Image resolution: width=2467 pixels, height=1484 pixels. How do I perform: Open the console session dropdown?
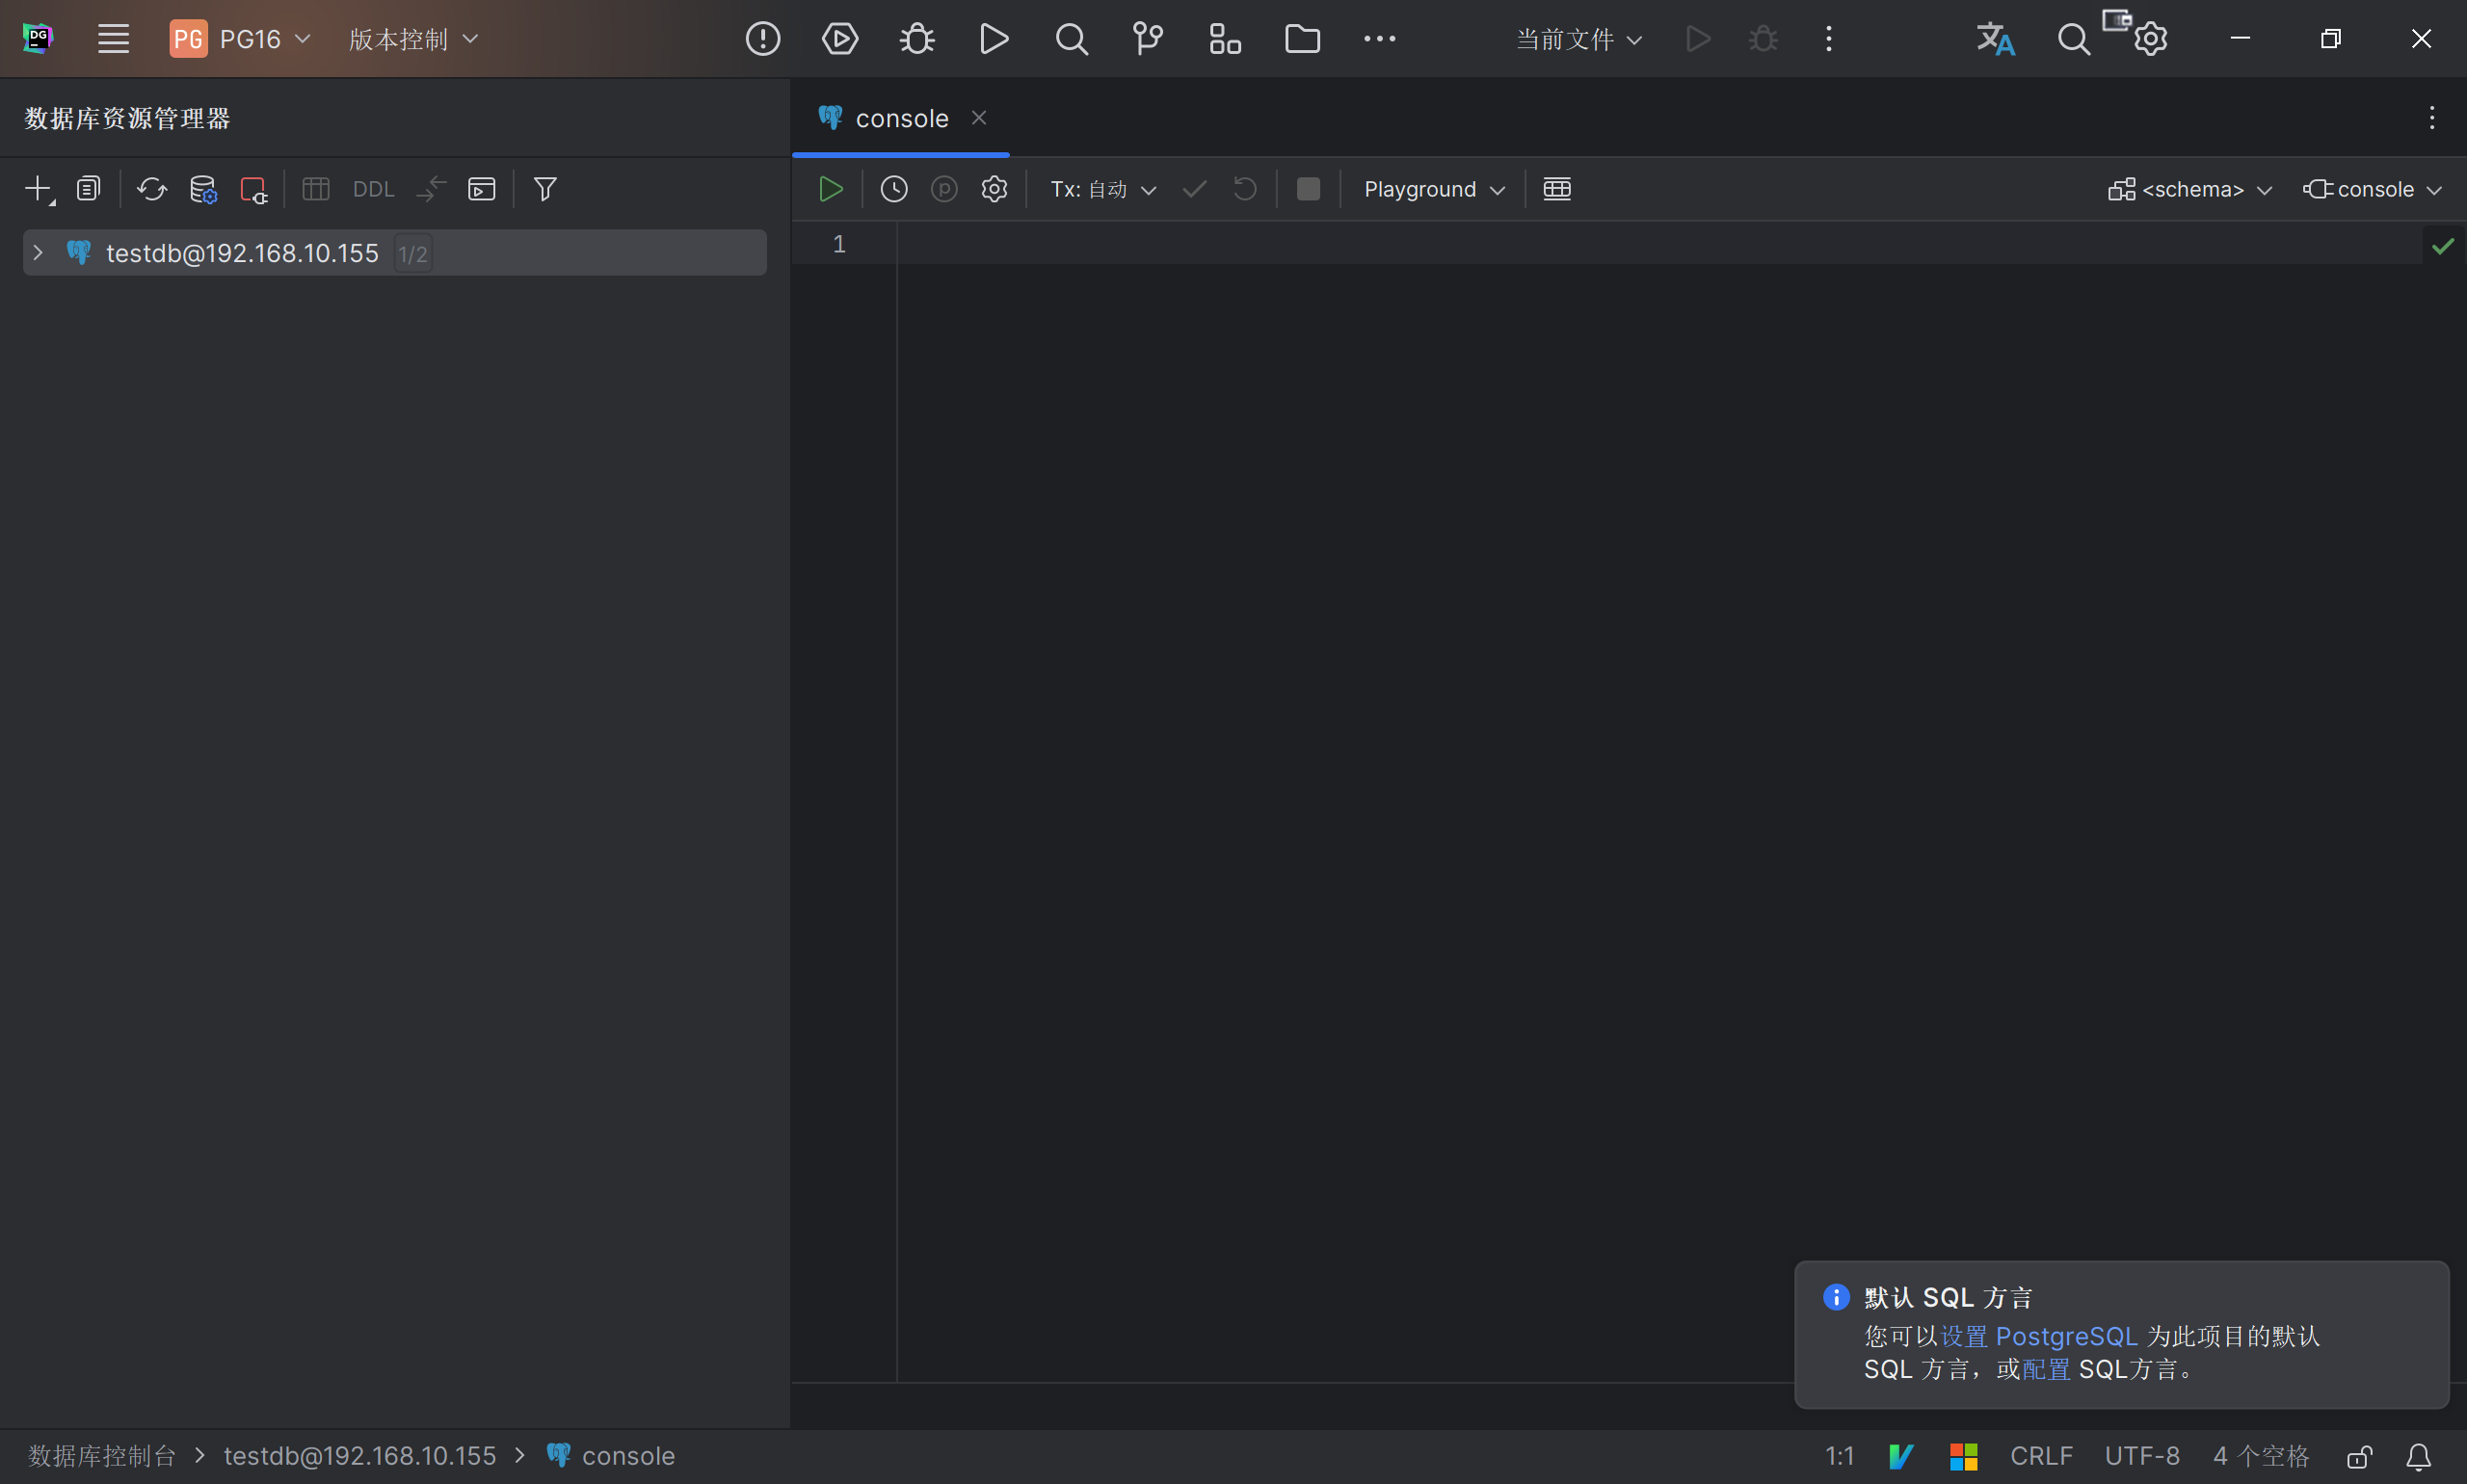pyautogui.click(x=2372, y=189)
